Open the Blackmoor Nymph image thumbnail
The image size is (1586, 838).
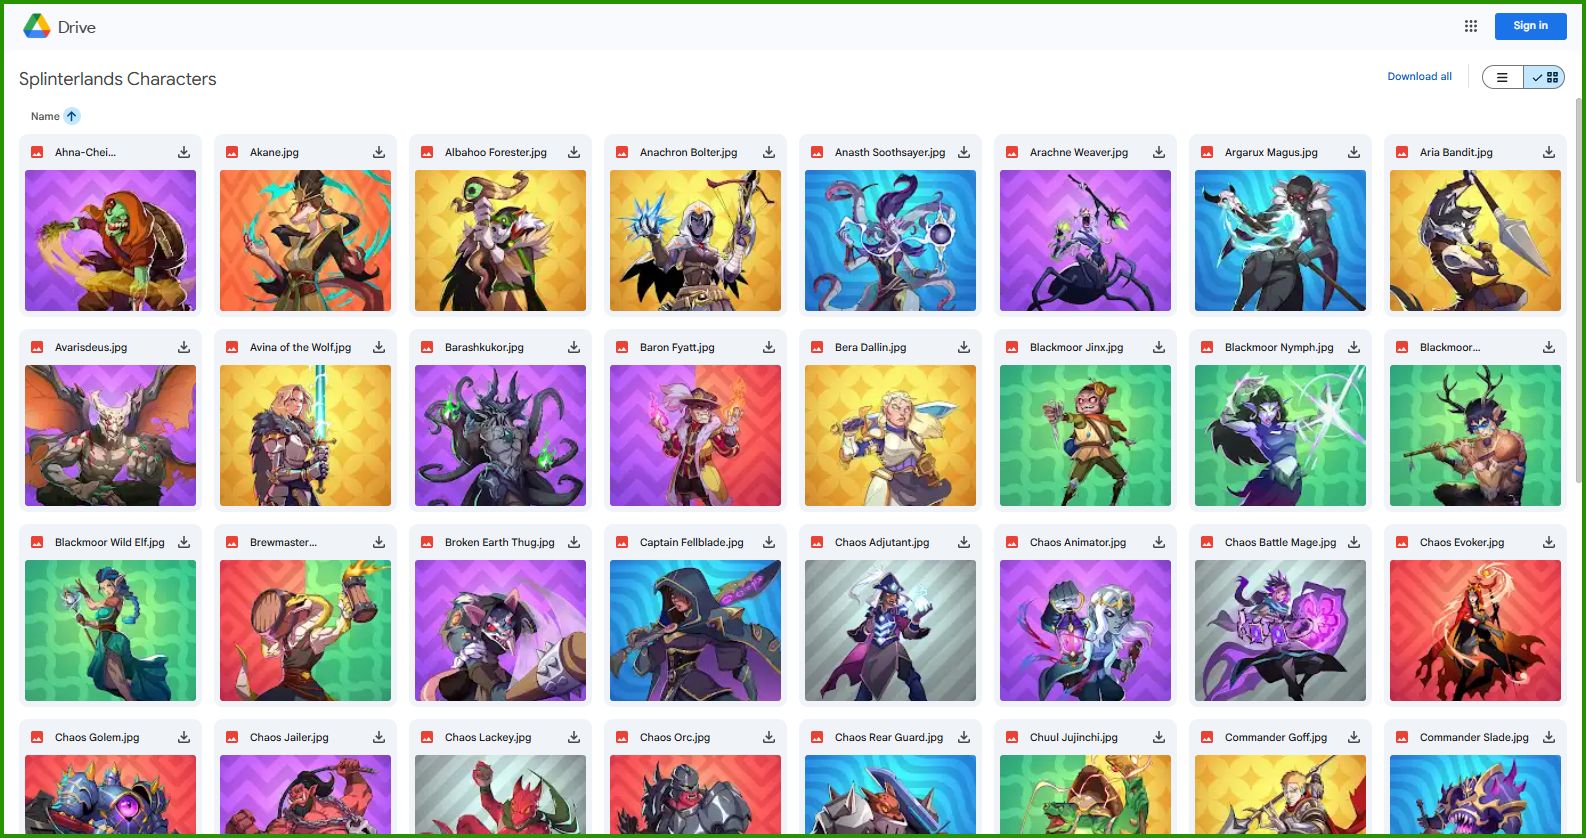pos(1280,435)
